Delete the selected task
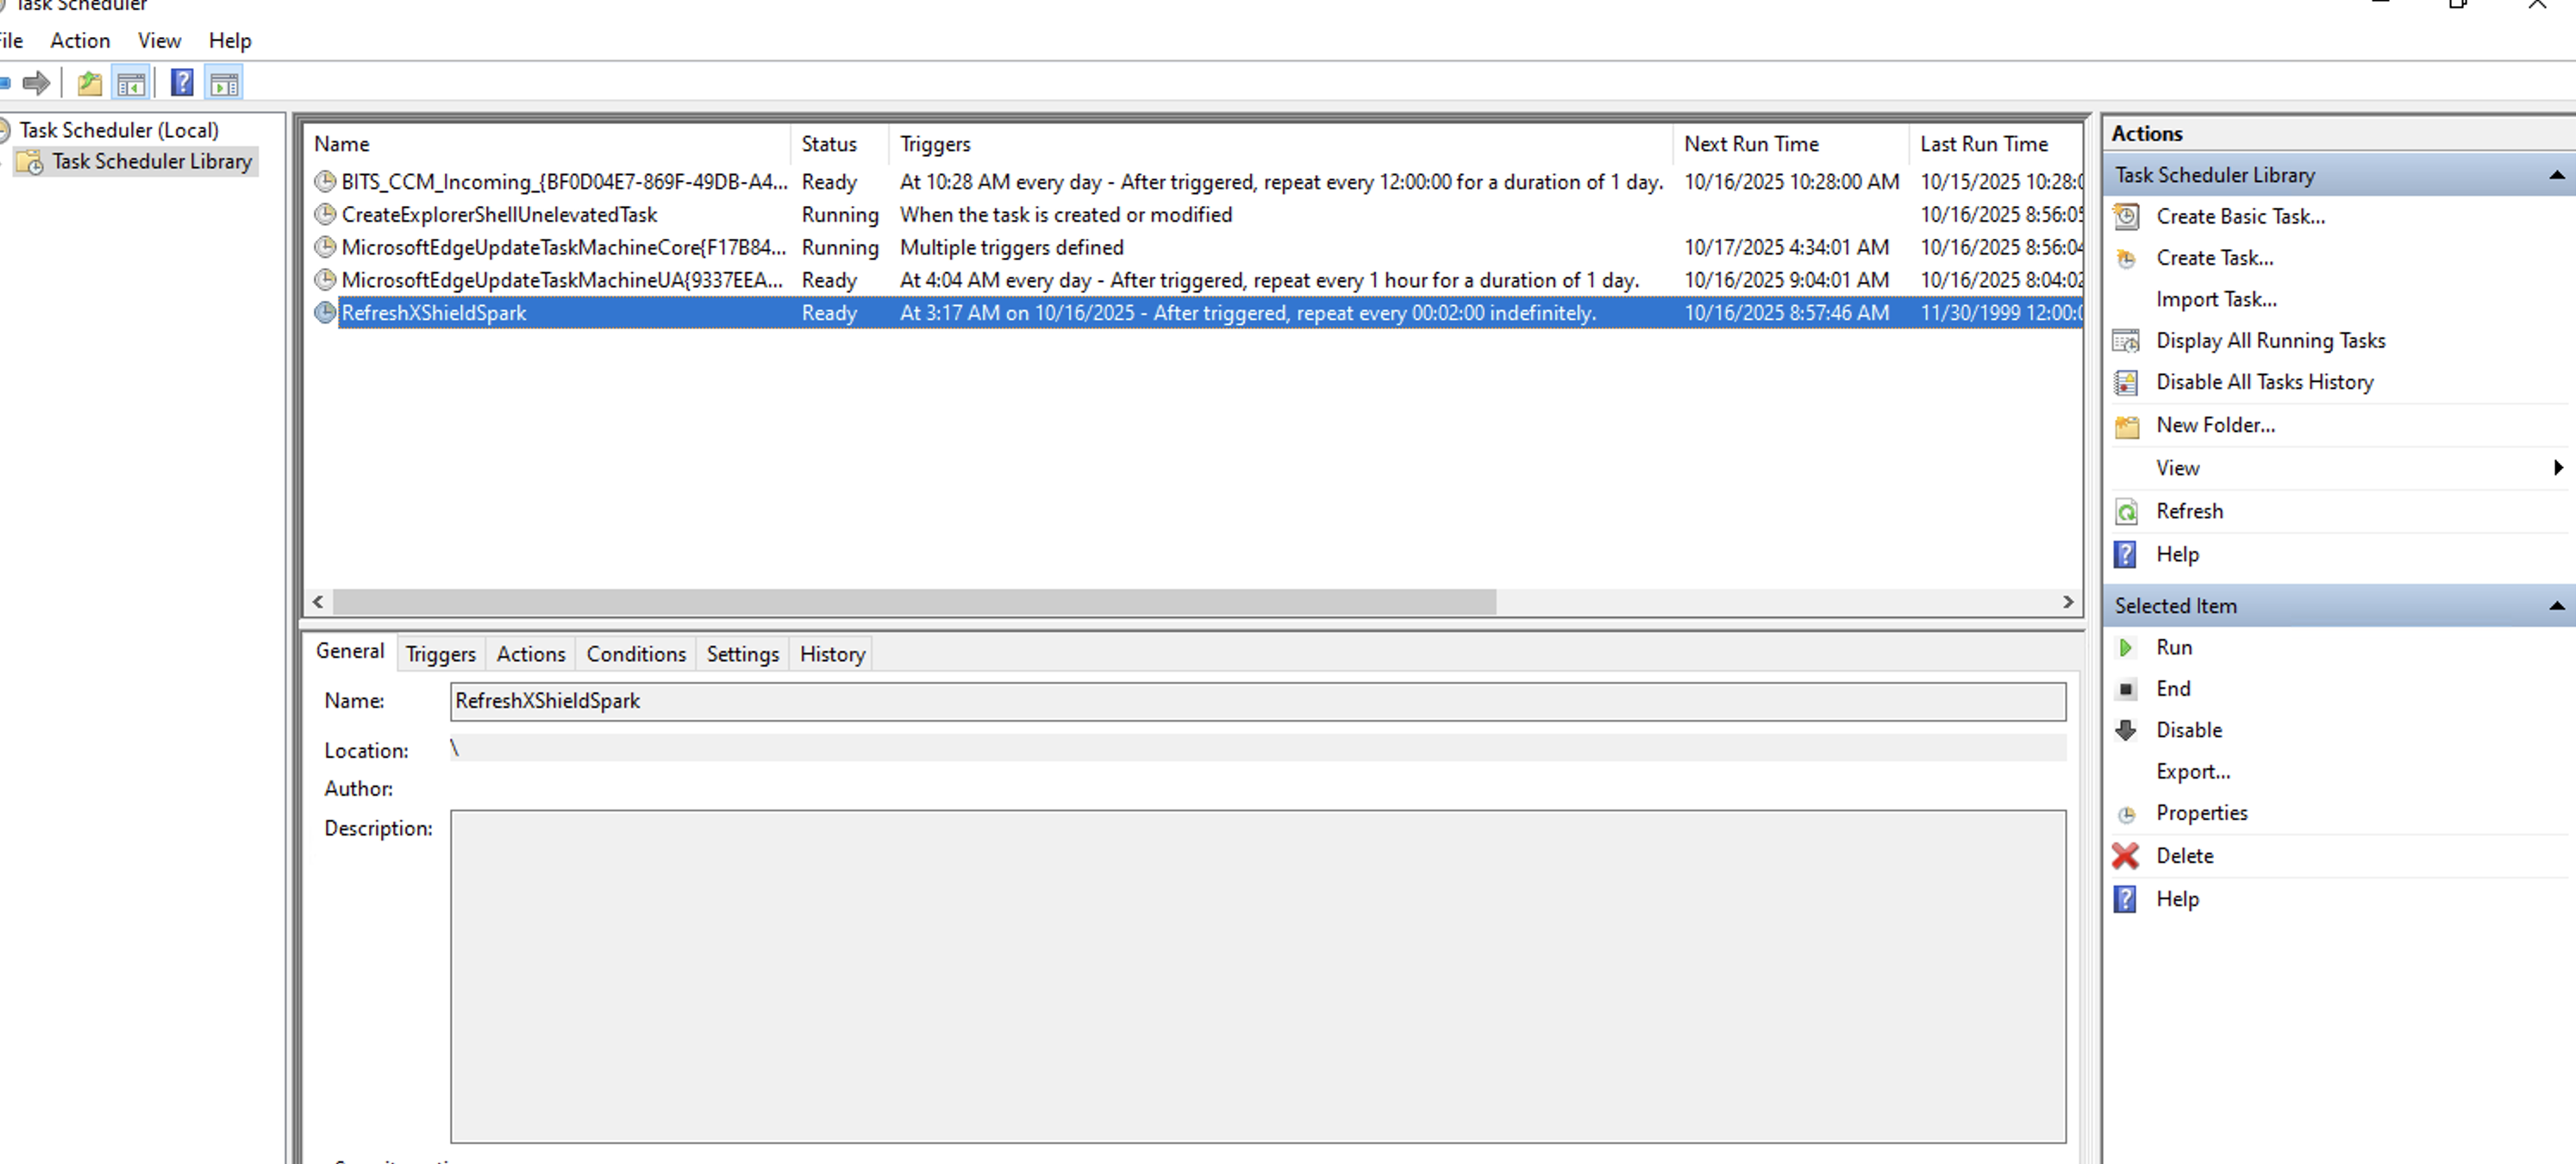 2184,856
